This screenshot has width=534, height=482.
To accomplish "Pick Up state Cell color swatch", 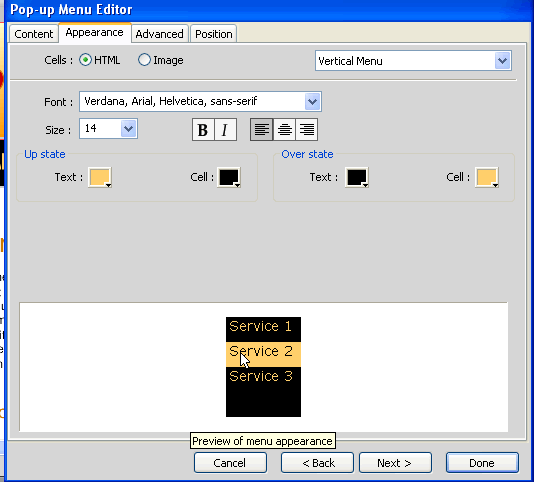I will 229,177.
